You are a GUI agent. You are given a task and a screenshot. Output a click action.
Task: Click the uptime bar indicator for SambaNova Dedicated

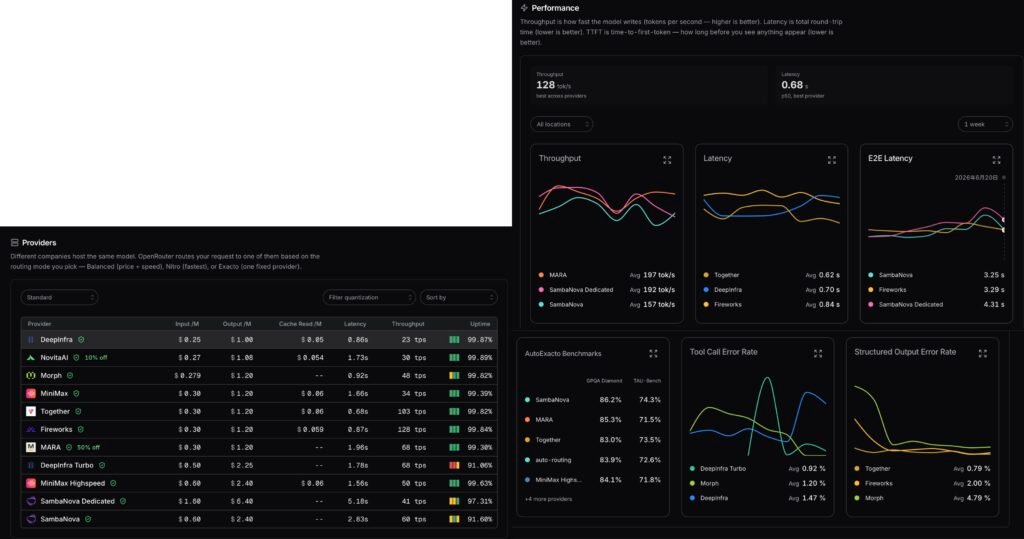(455, 501)
